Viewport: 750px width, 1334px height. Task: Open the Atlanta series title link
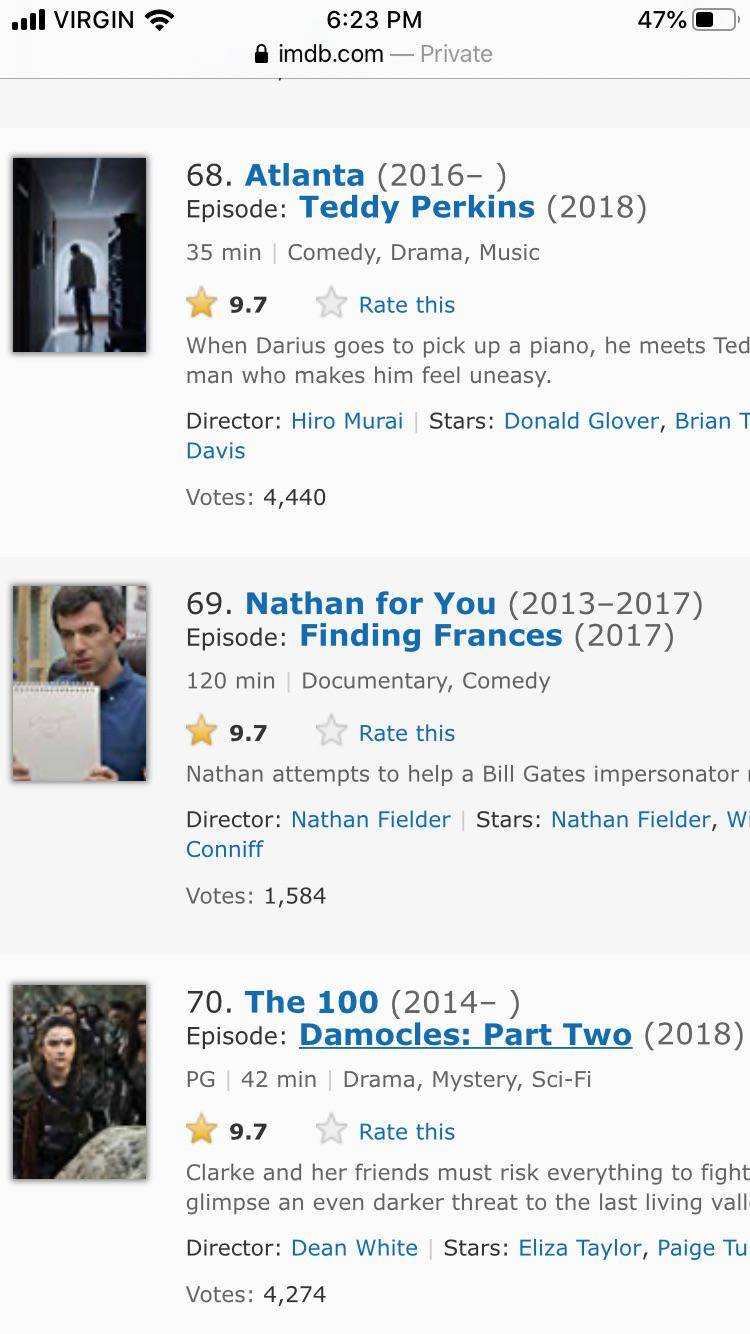pyautogui.click(x=305, y=175)
